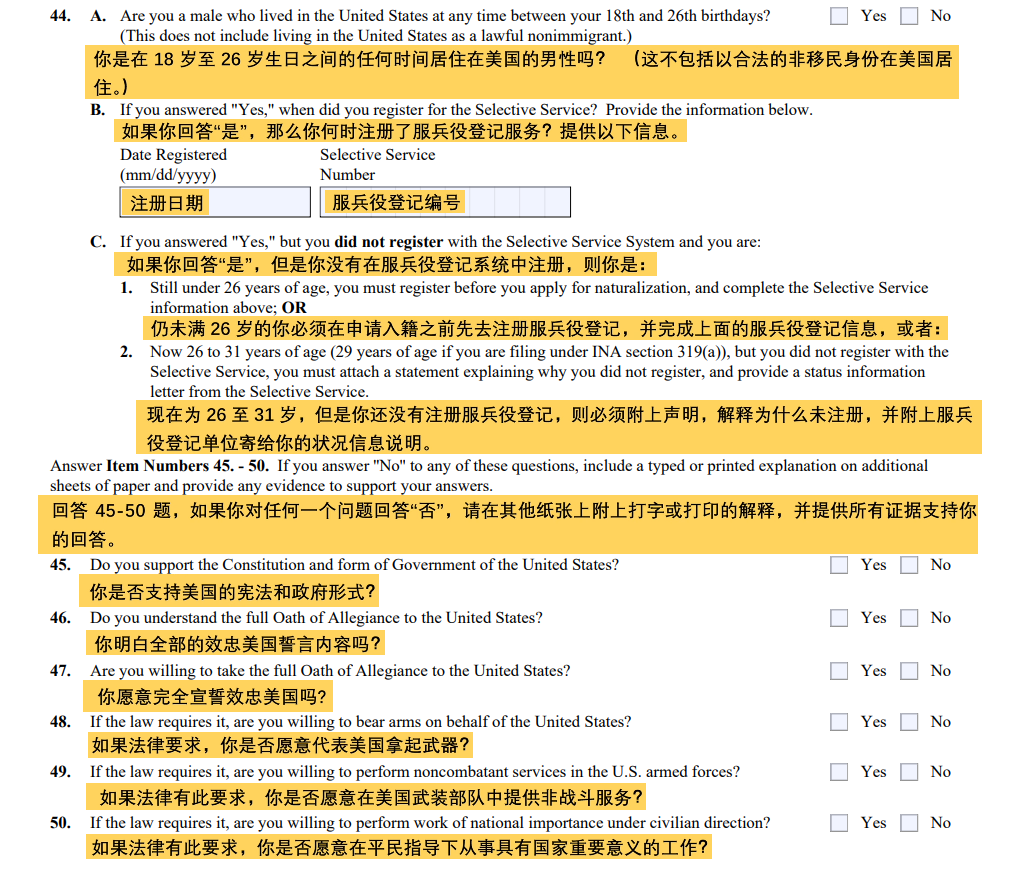
Task: Check Yes for question 48 on bearing arms
Action: tap(840, 722)
